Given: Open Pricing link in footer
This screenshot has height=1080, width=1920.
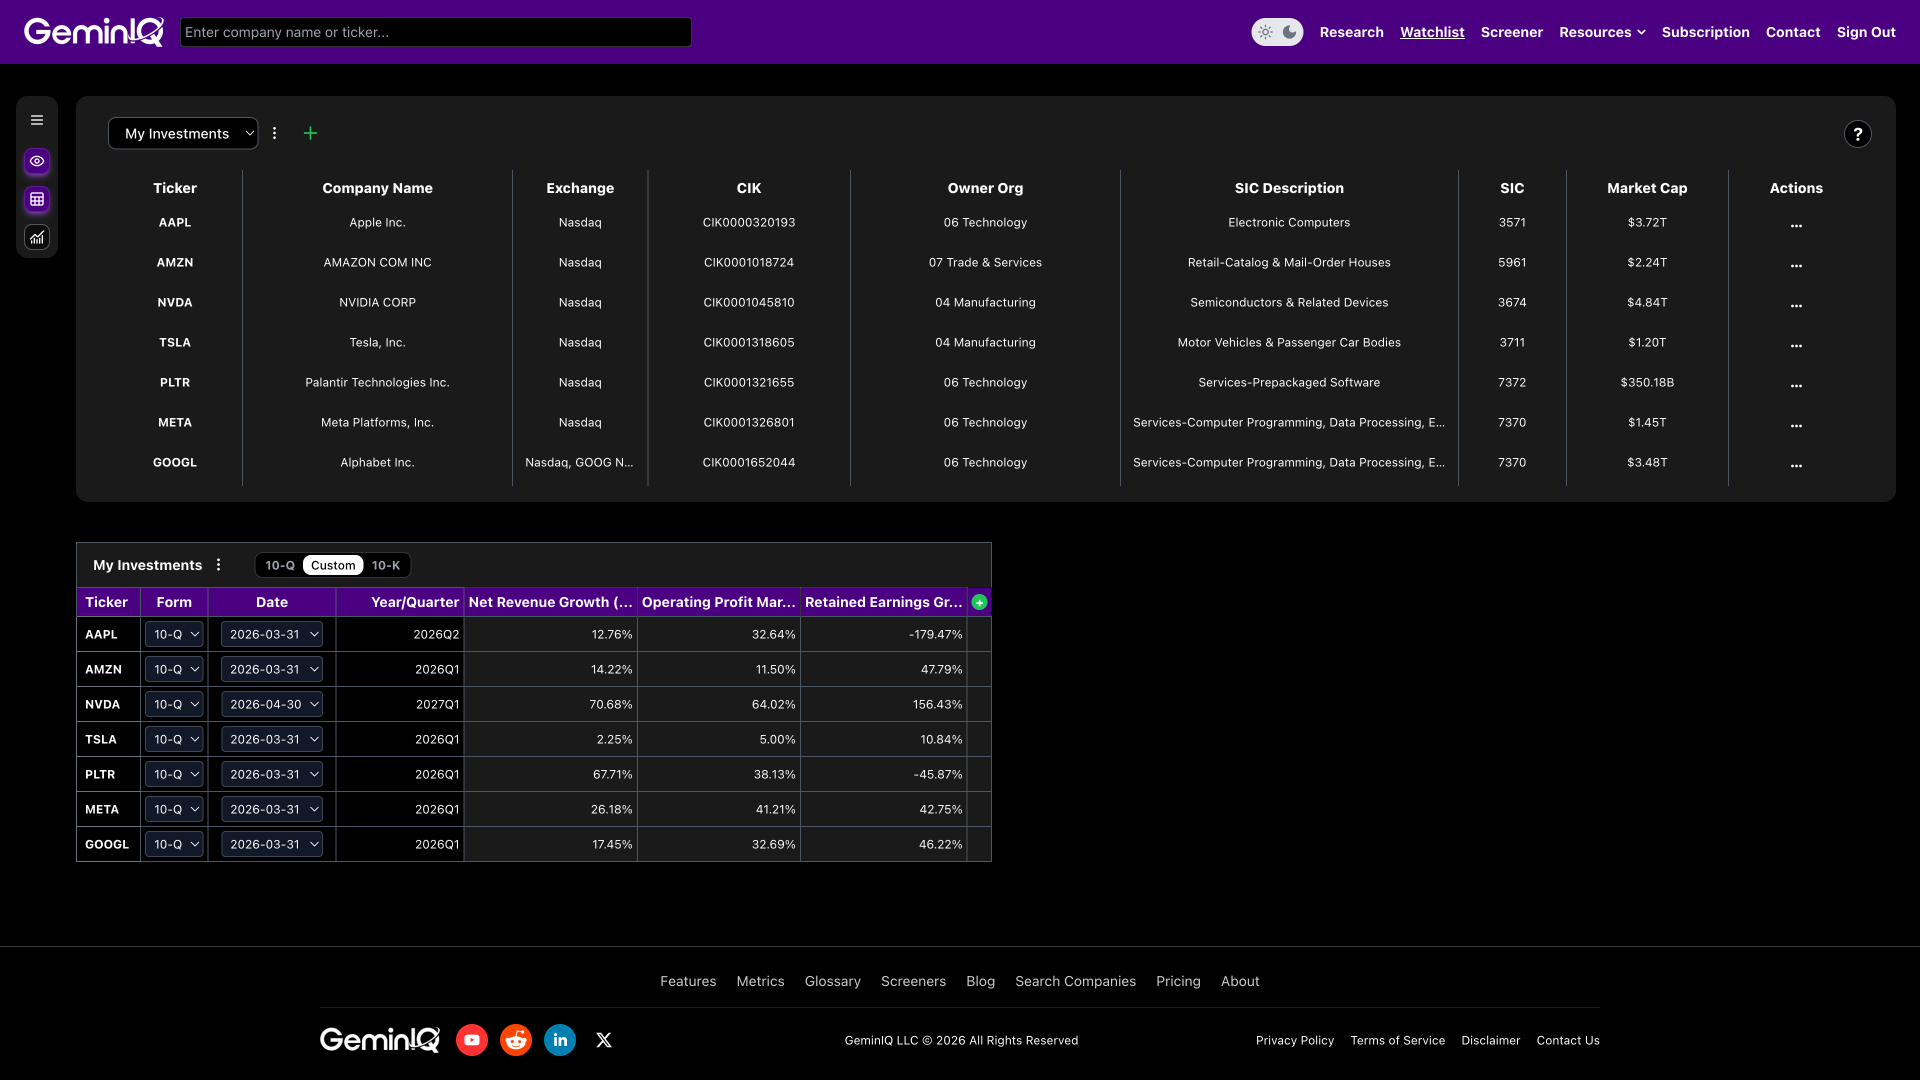Looking at the screenshot, I should click(x=1178, y=981).
